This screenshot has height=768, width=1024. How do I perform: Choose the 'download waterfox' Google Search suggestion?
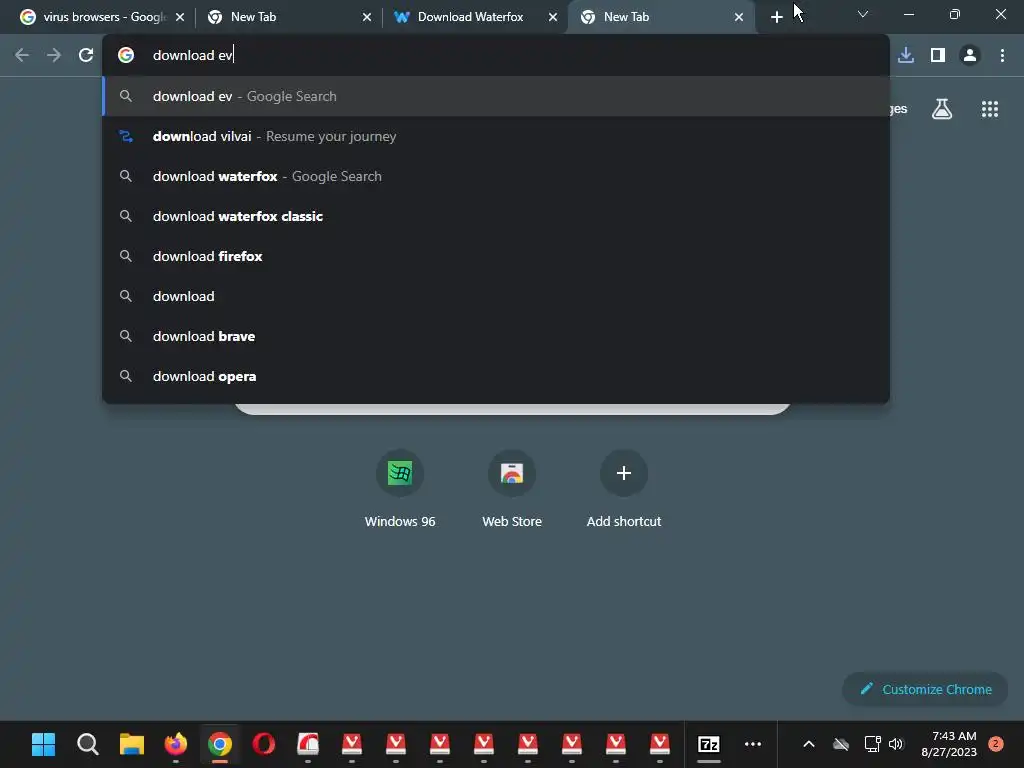(496, 176)
